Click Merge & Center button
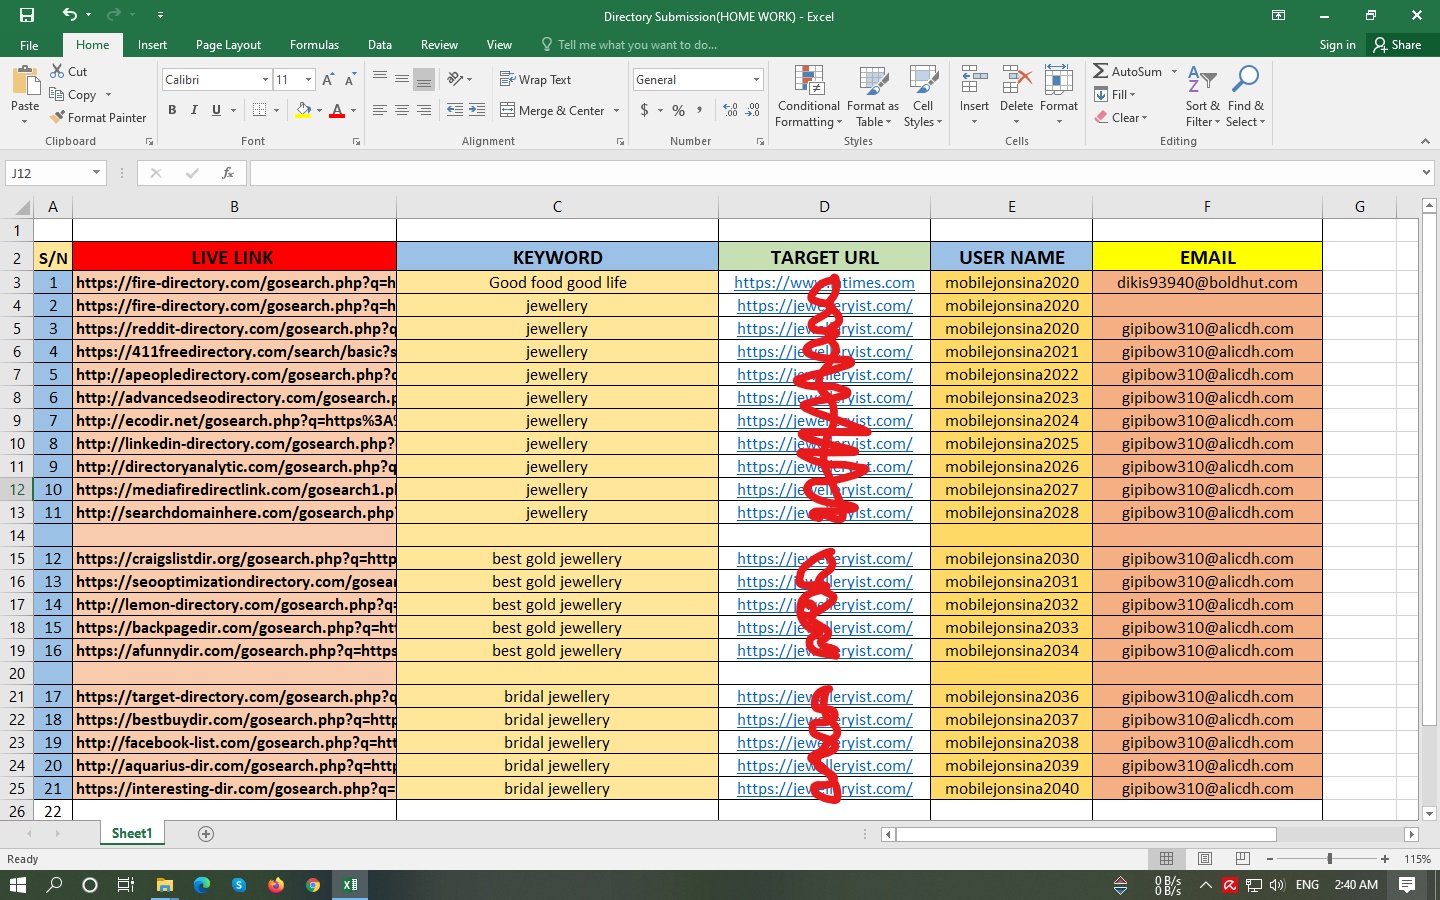 pos(552,111)
